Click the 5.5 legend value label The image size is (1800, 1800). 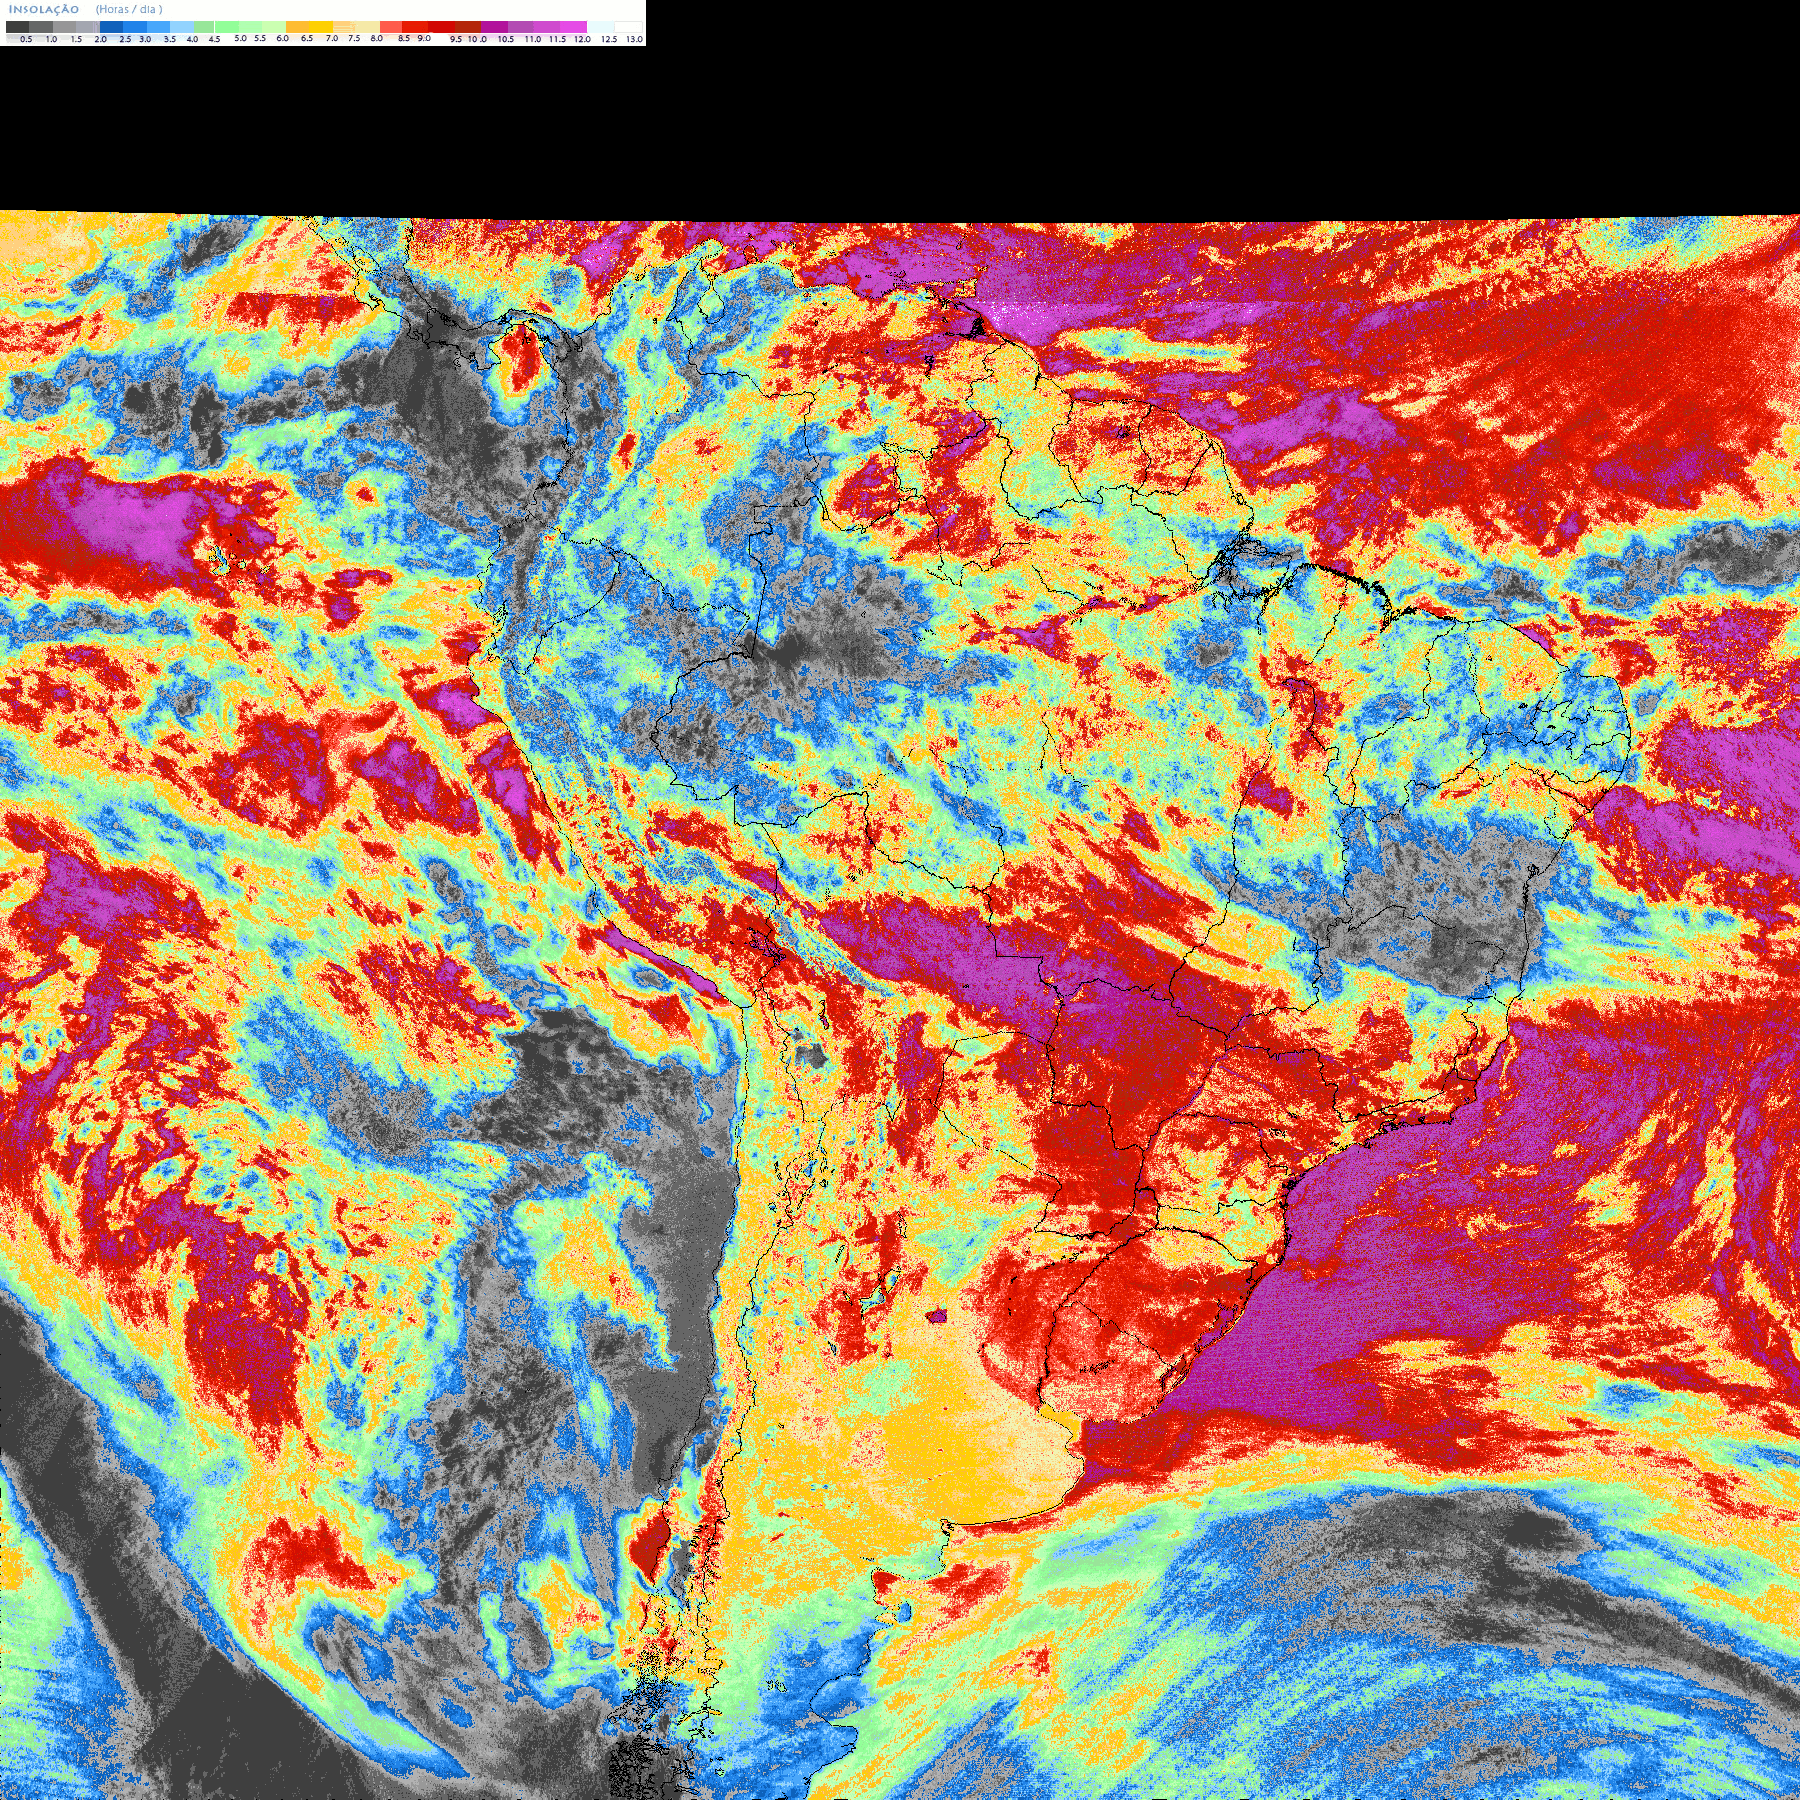pos(260,38)
